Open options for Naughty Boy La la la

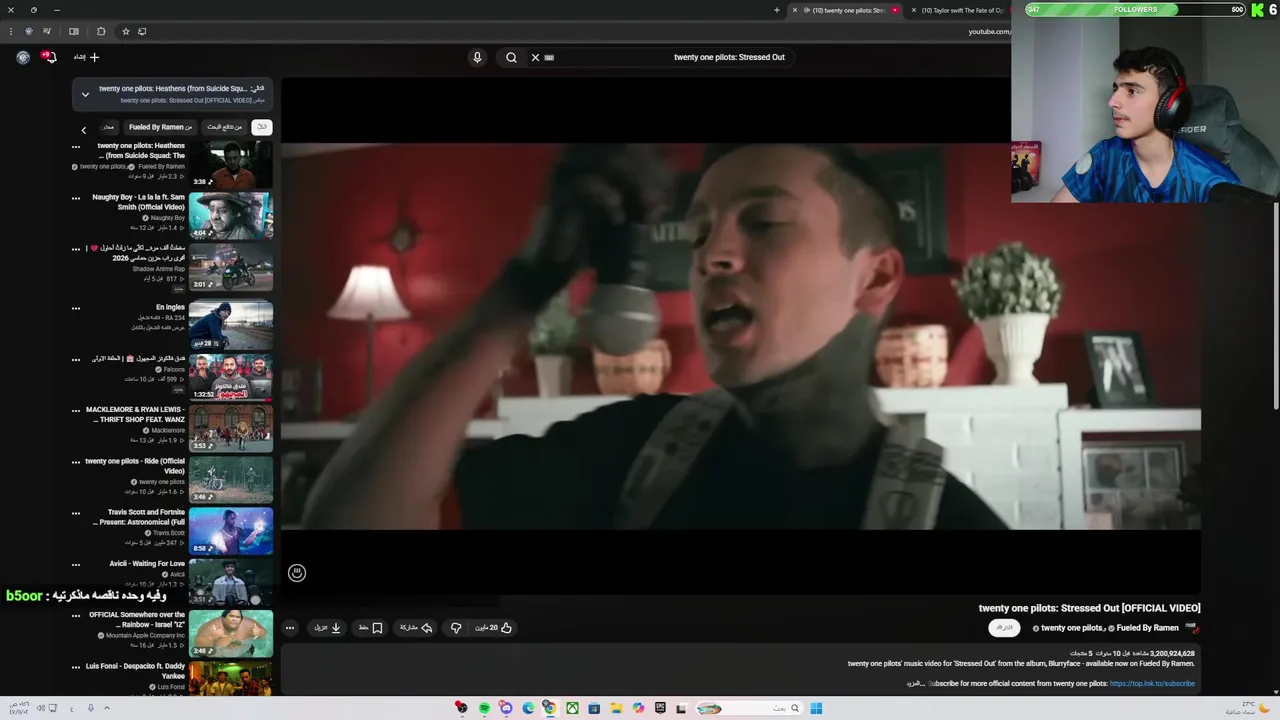point(76,198)
